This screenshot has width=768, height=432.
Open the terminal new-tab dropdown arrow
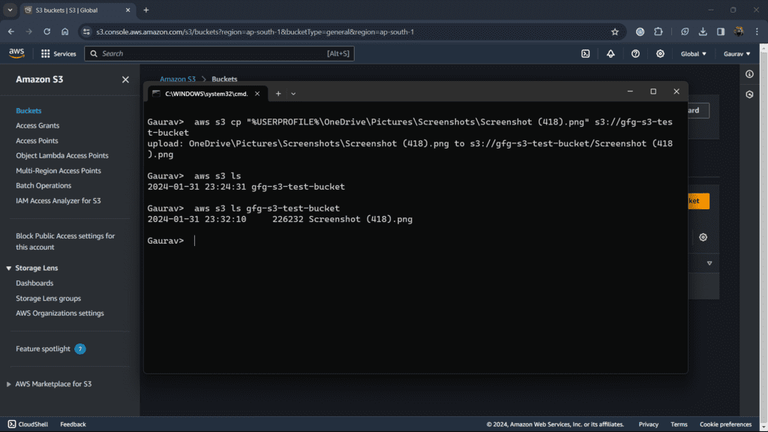tap(293, 94)
